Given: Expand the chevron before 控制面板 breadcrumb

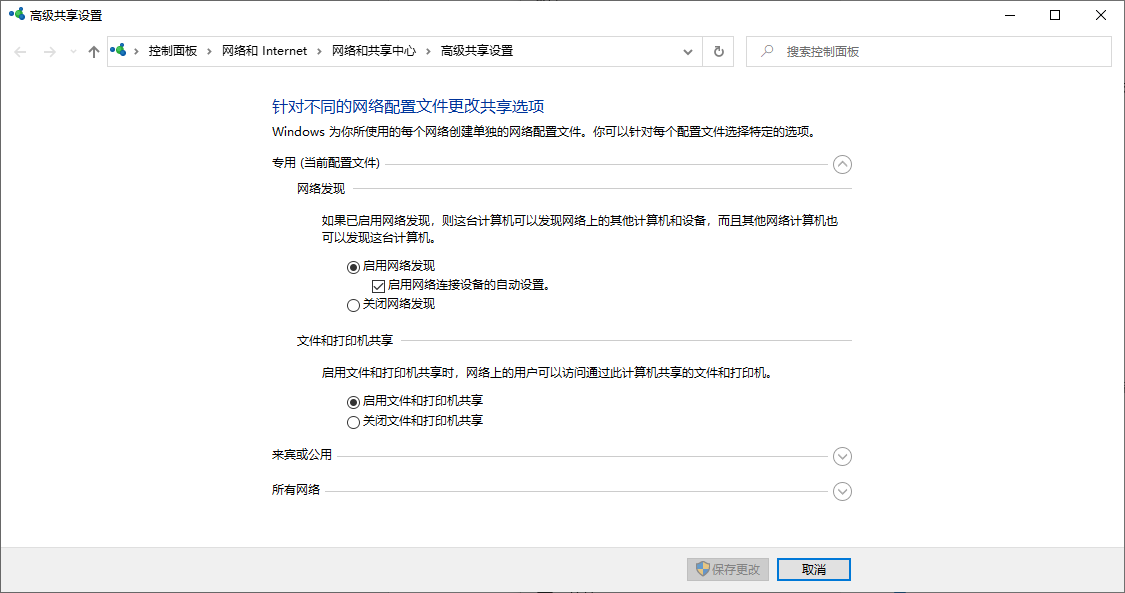Looking at the screenshot, I should [x=136, y=51].
